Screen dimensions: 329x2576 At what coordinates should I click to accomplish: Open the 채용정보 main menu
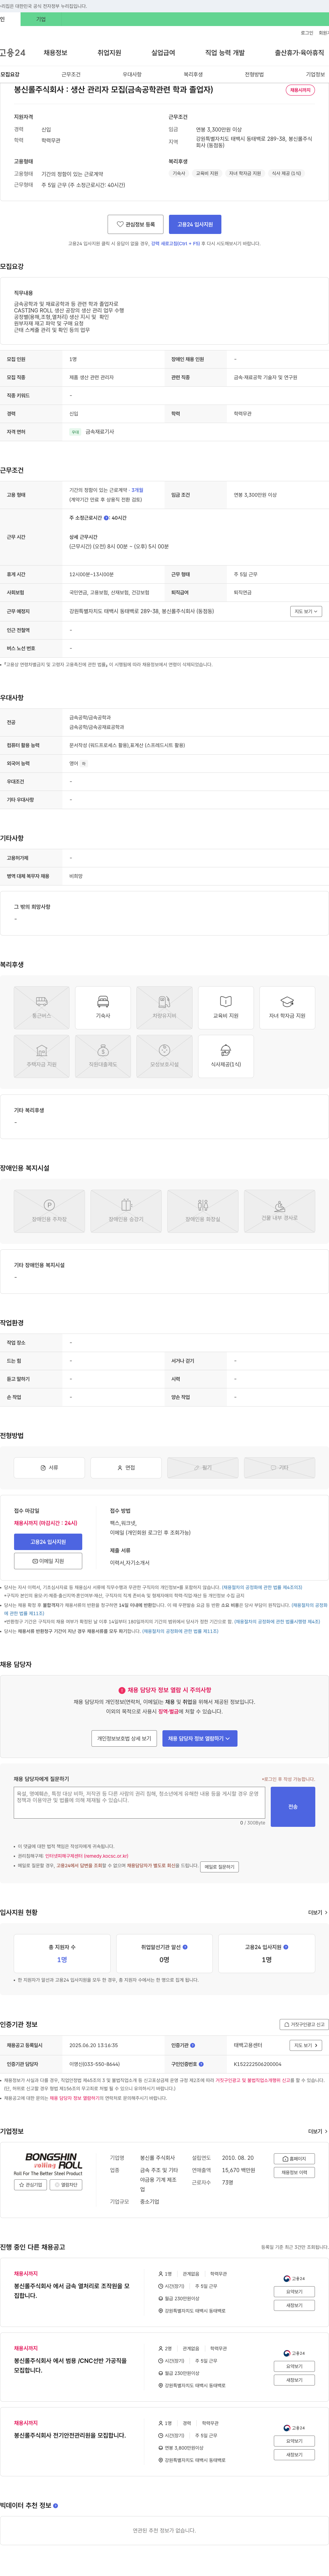click(55, 53)
